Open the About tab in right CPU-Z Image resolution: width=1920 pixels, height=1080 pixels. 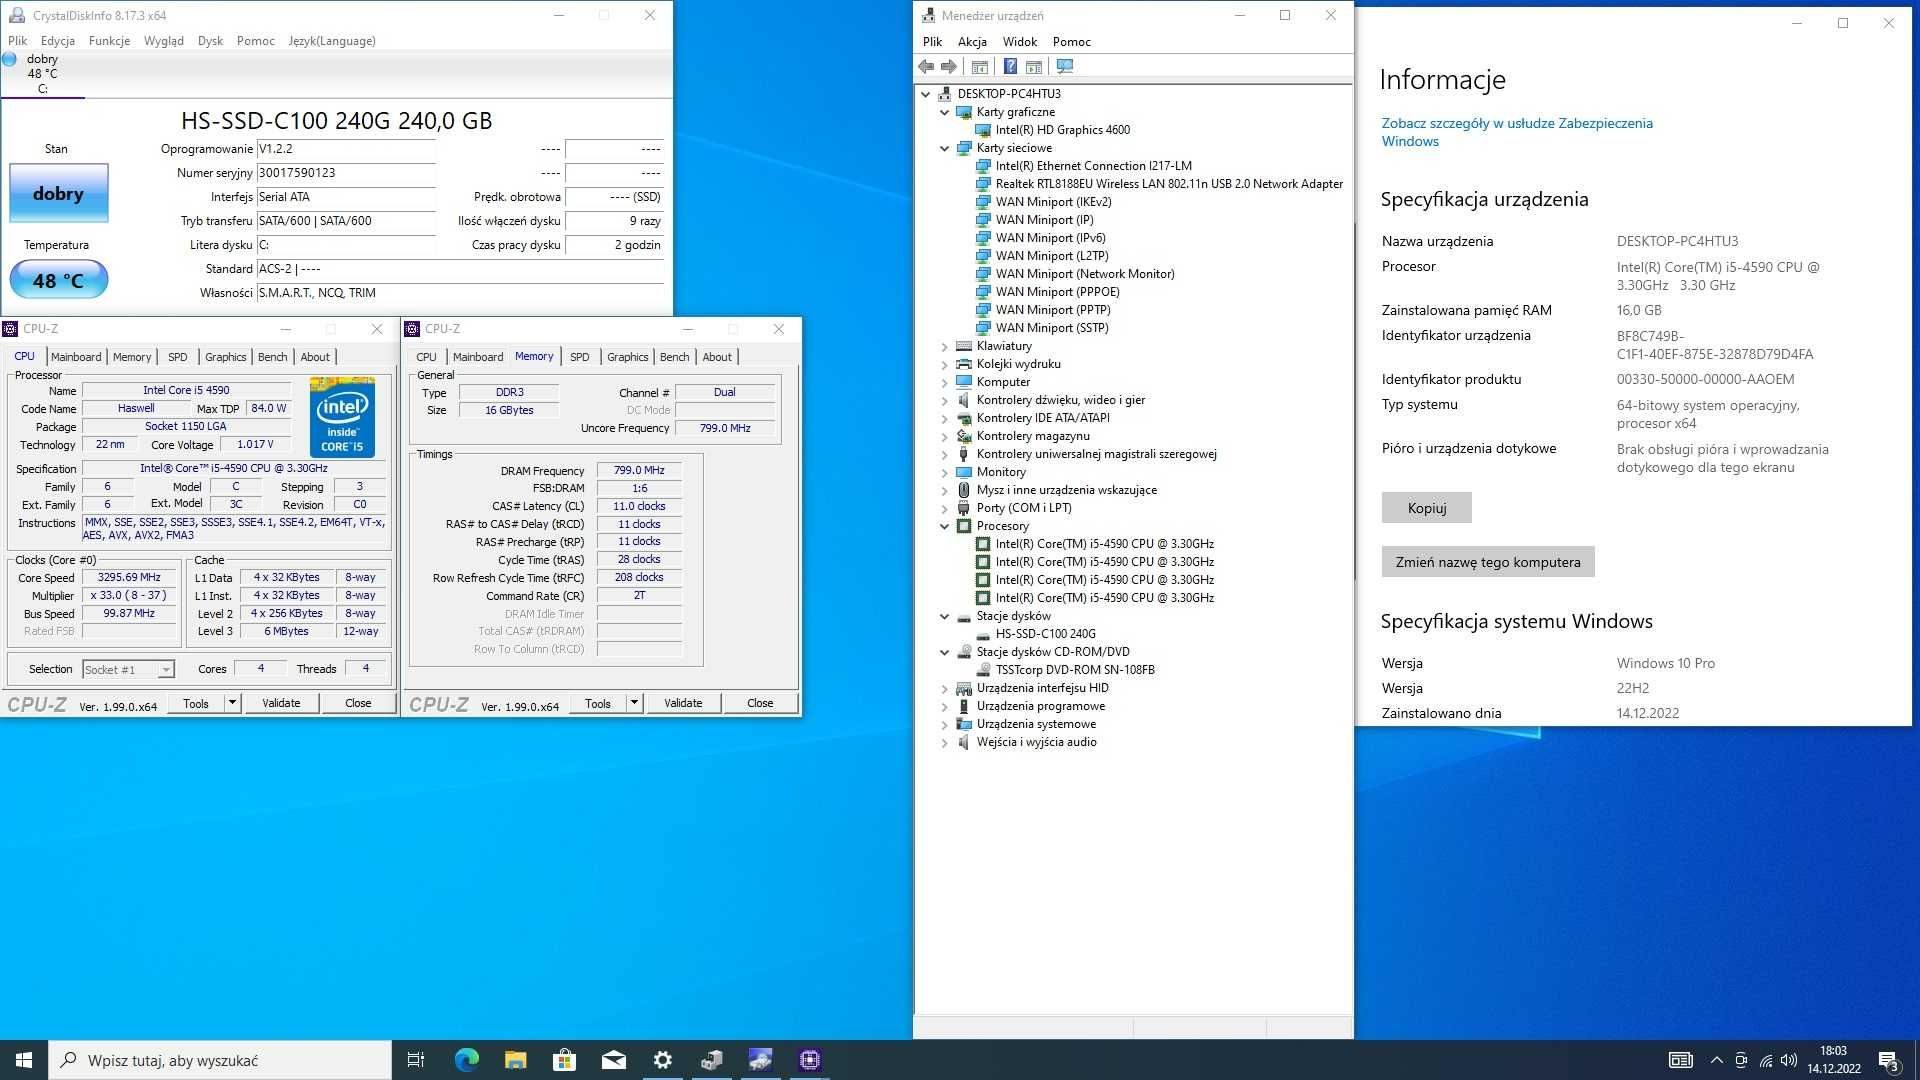tap(717, 357)
